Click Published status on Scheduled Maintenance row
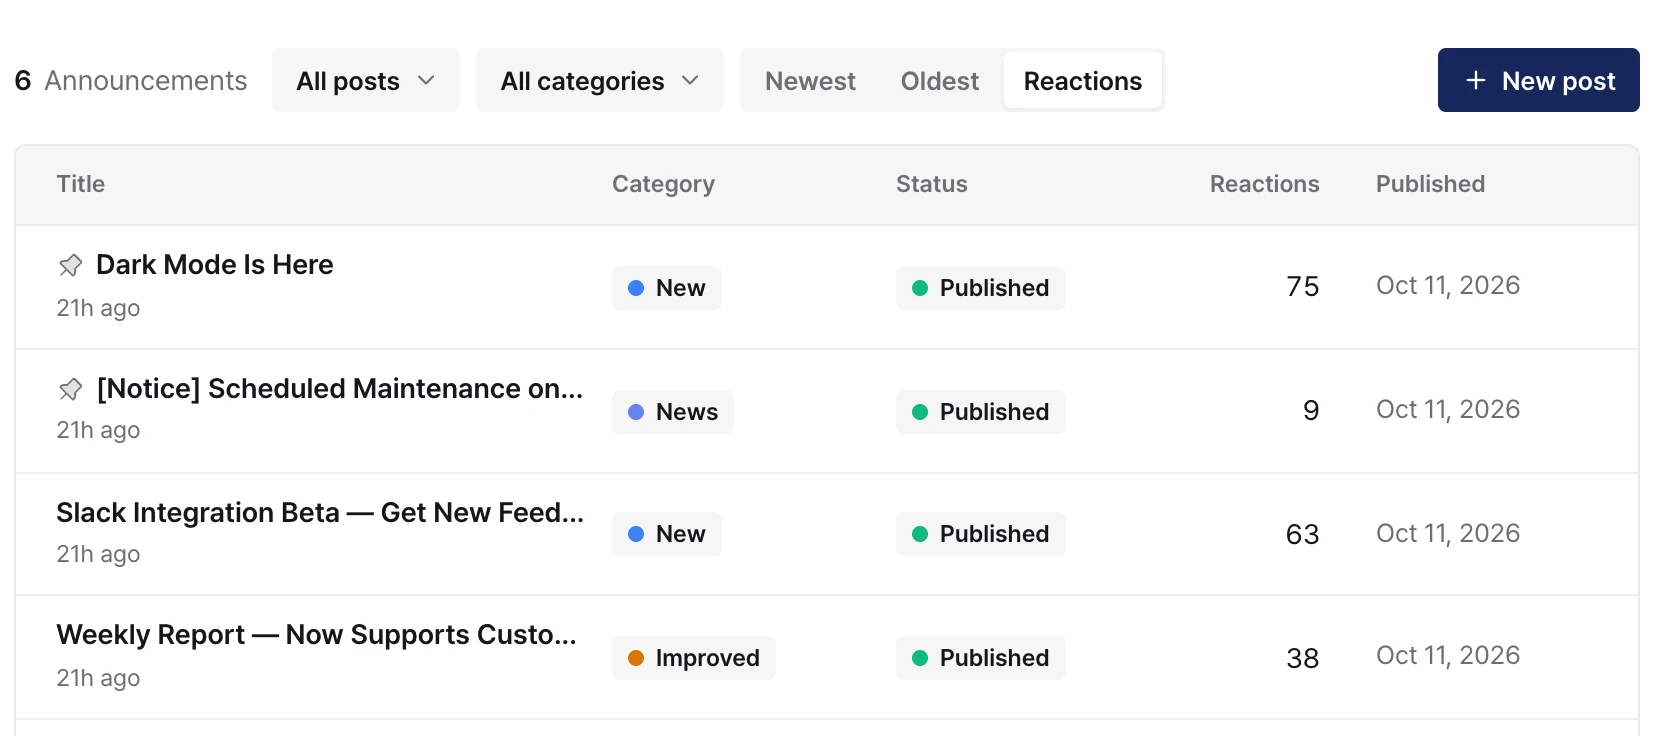Image resolution: width=1654 pixels, height=736 pixels. pos(981,412)
